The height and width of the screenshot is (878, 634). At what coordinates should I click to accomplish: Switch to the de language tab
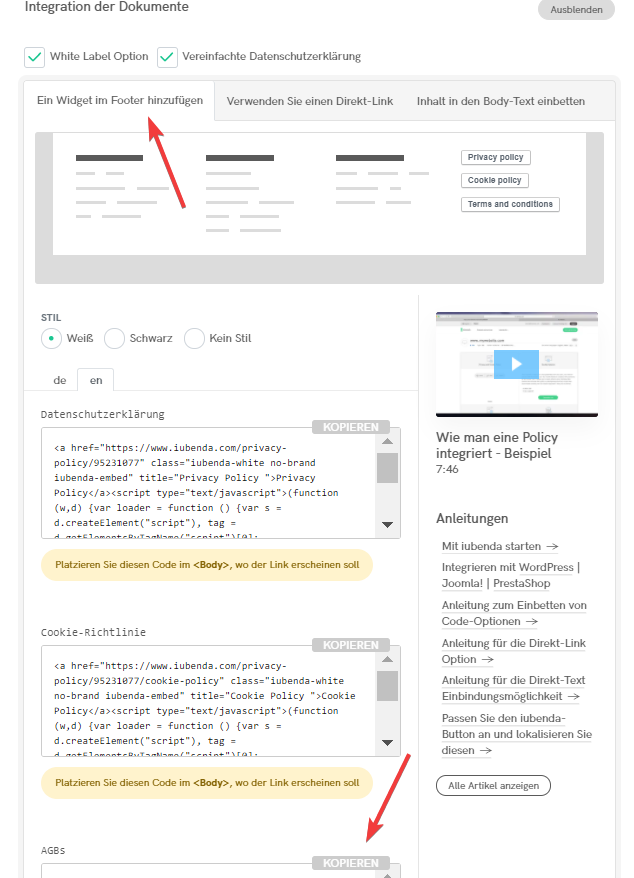pyautogui.click(x=60, y=380)
